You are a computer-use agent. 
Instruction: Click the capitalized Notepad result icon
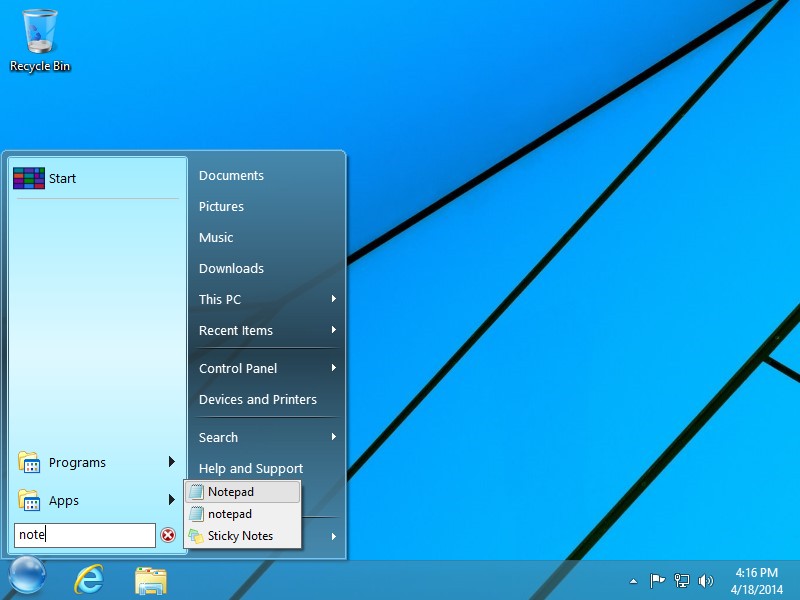tap(196, 492)
